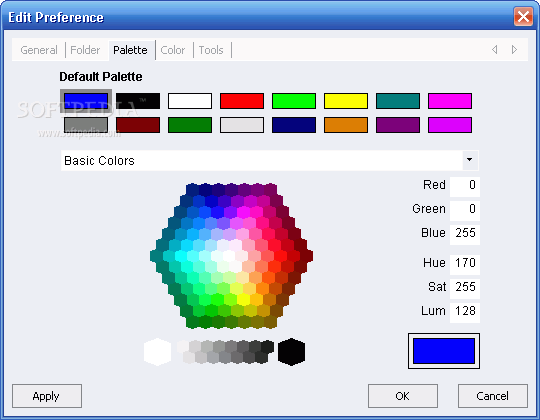Select the second-row magenta palette swatch

450,125
